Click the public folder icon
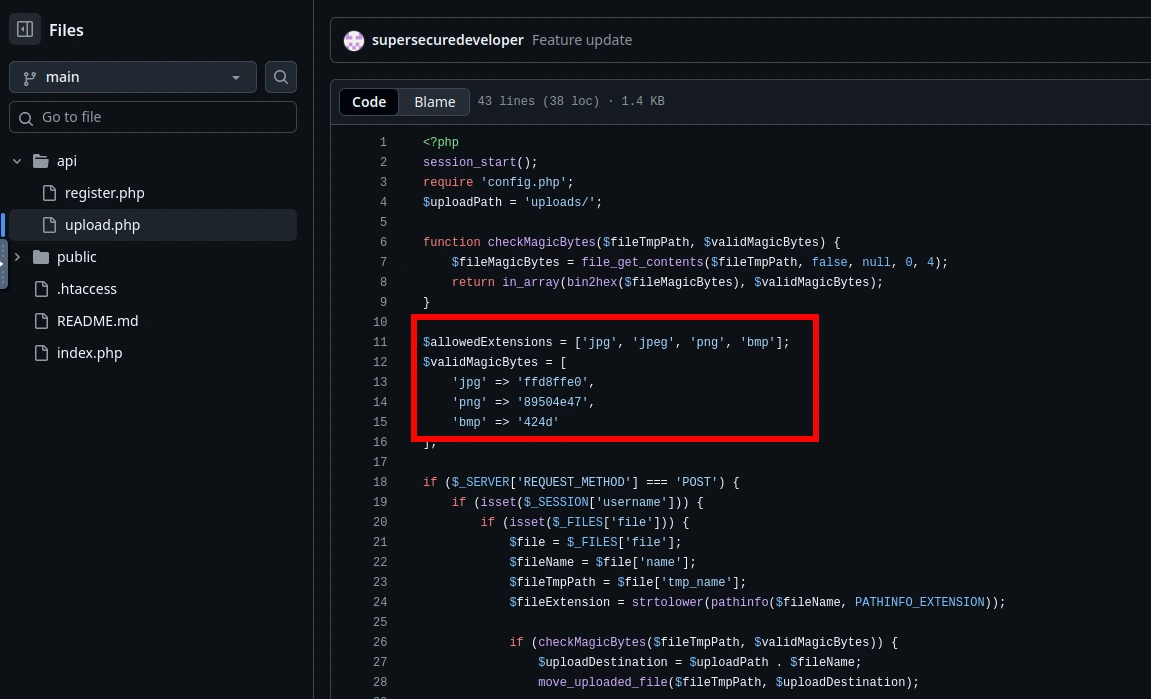 pyautogui.click(x=41, y=257)
